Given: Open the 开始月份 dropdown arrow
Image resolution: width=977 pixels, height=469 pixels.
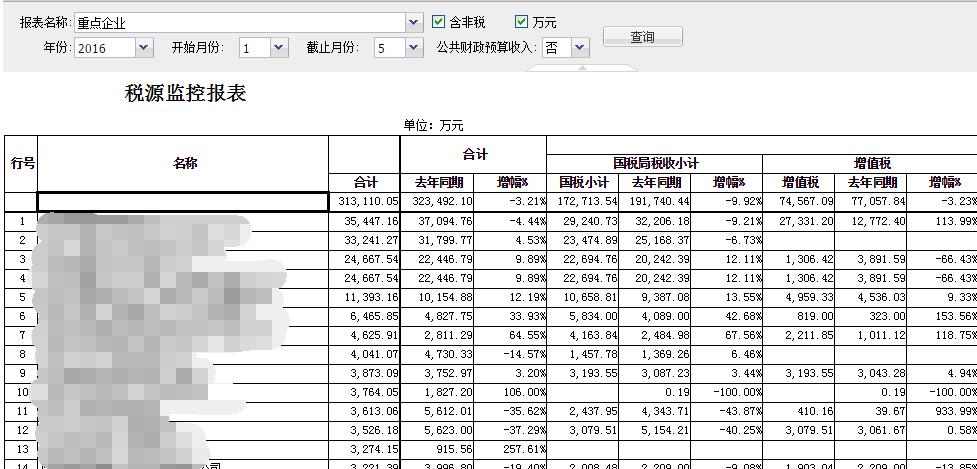Looking at the screenshot, I should (279, 47).
